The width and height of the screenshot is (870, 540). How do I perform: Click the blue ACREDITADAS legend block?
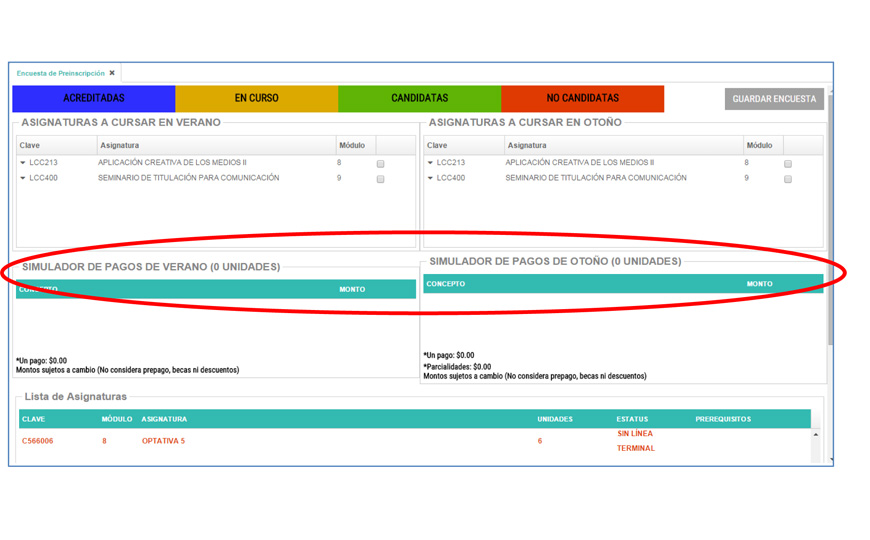point(94,98)
